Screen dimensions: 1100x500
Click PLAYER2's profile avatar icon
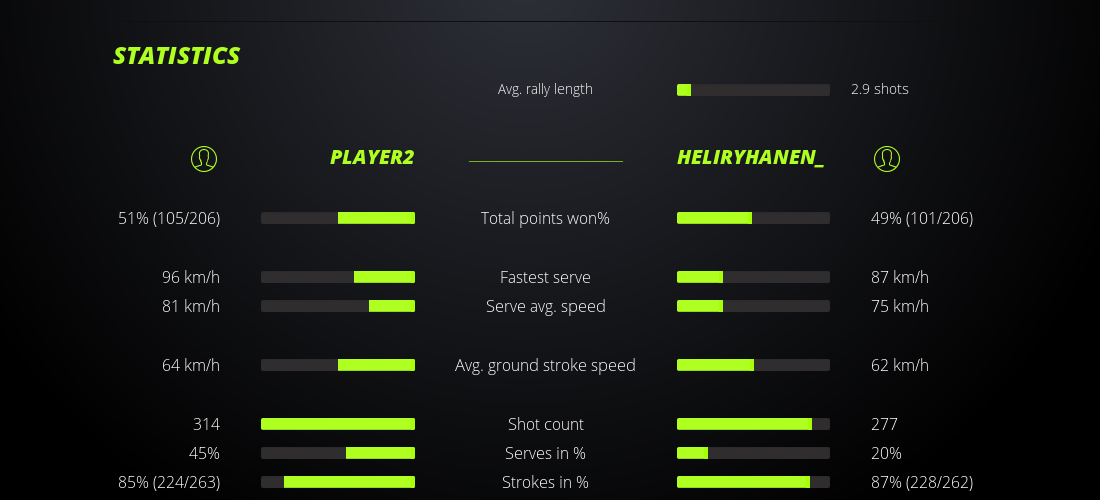pyautogui.click(x=203, y=158)
